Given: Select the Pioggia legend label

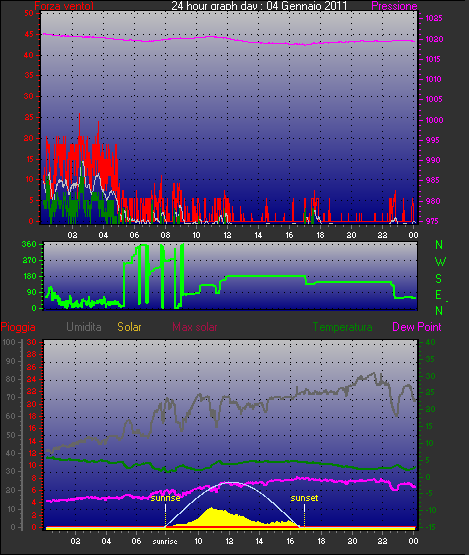Looking at the screenshot, I should (x=18, y=327).
